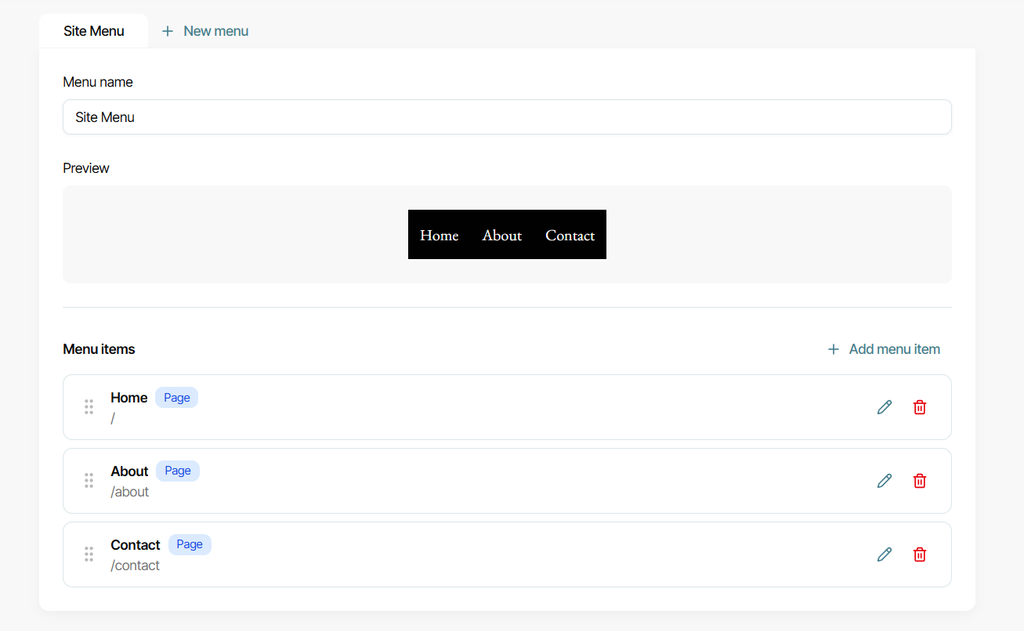
Task: Delete the Home menu item
Action: pyautogui.click(x=920, y=408)
